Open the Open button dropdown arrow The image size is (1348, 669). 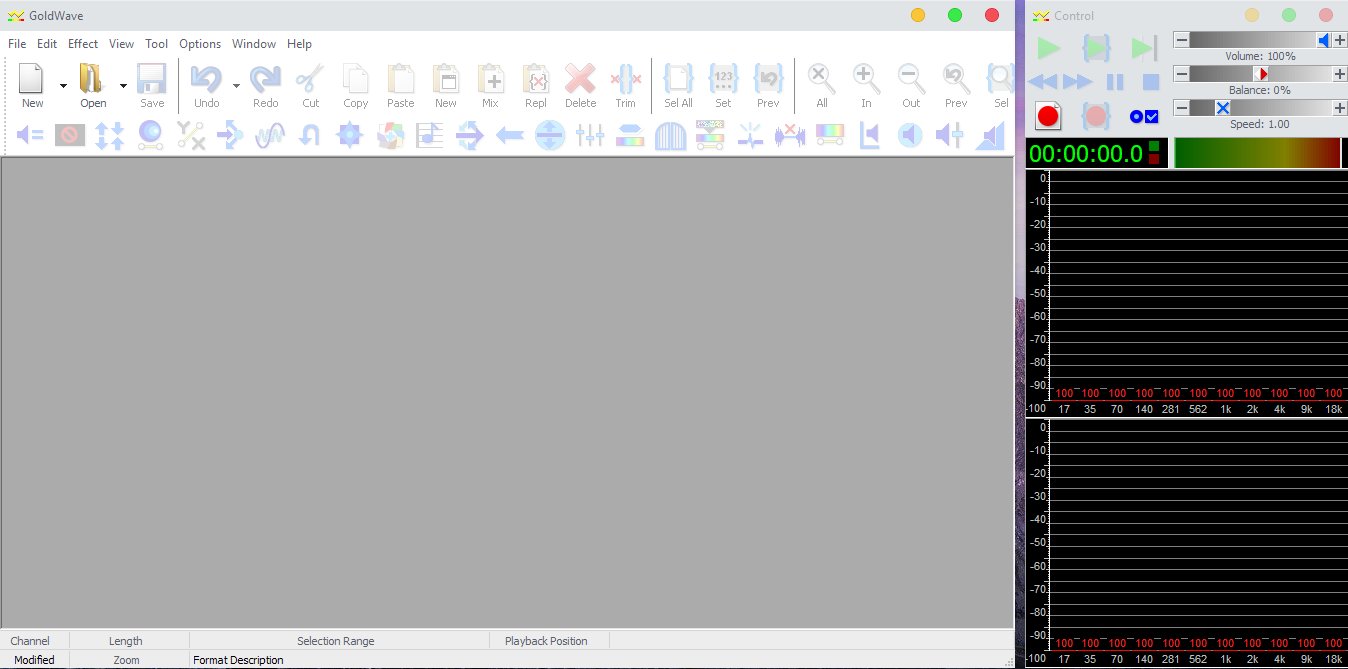(123, 85)
